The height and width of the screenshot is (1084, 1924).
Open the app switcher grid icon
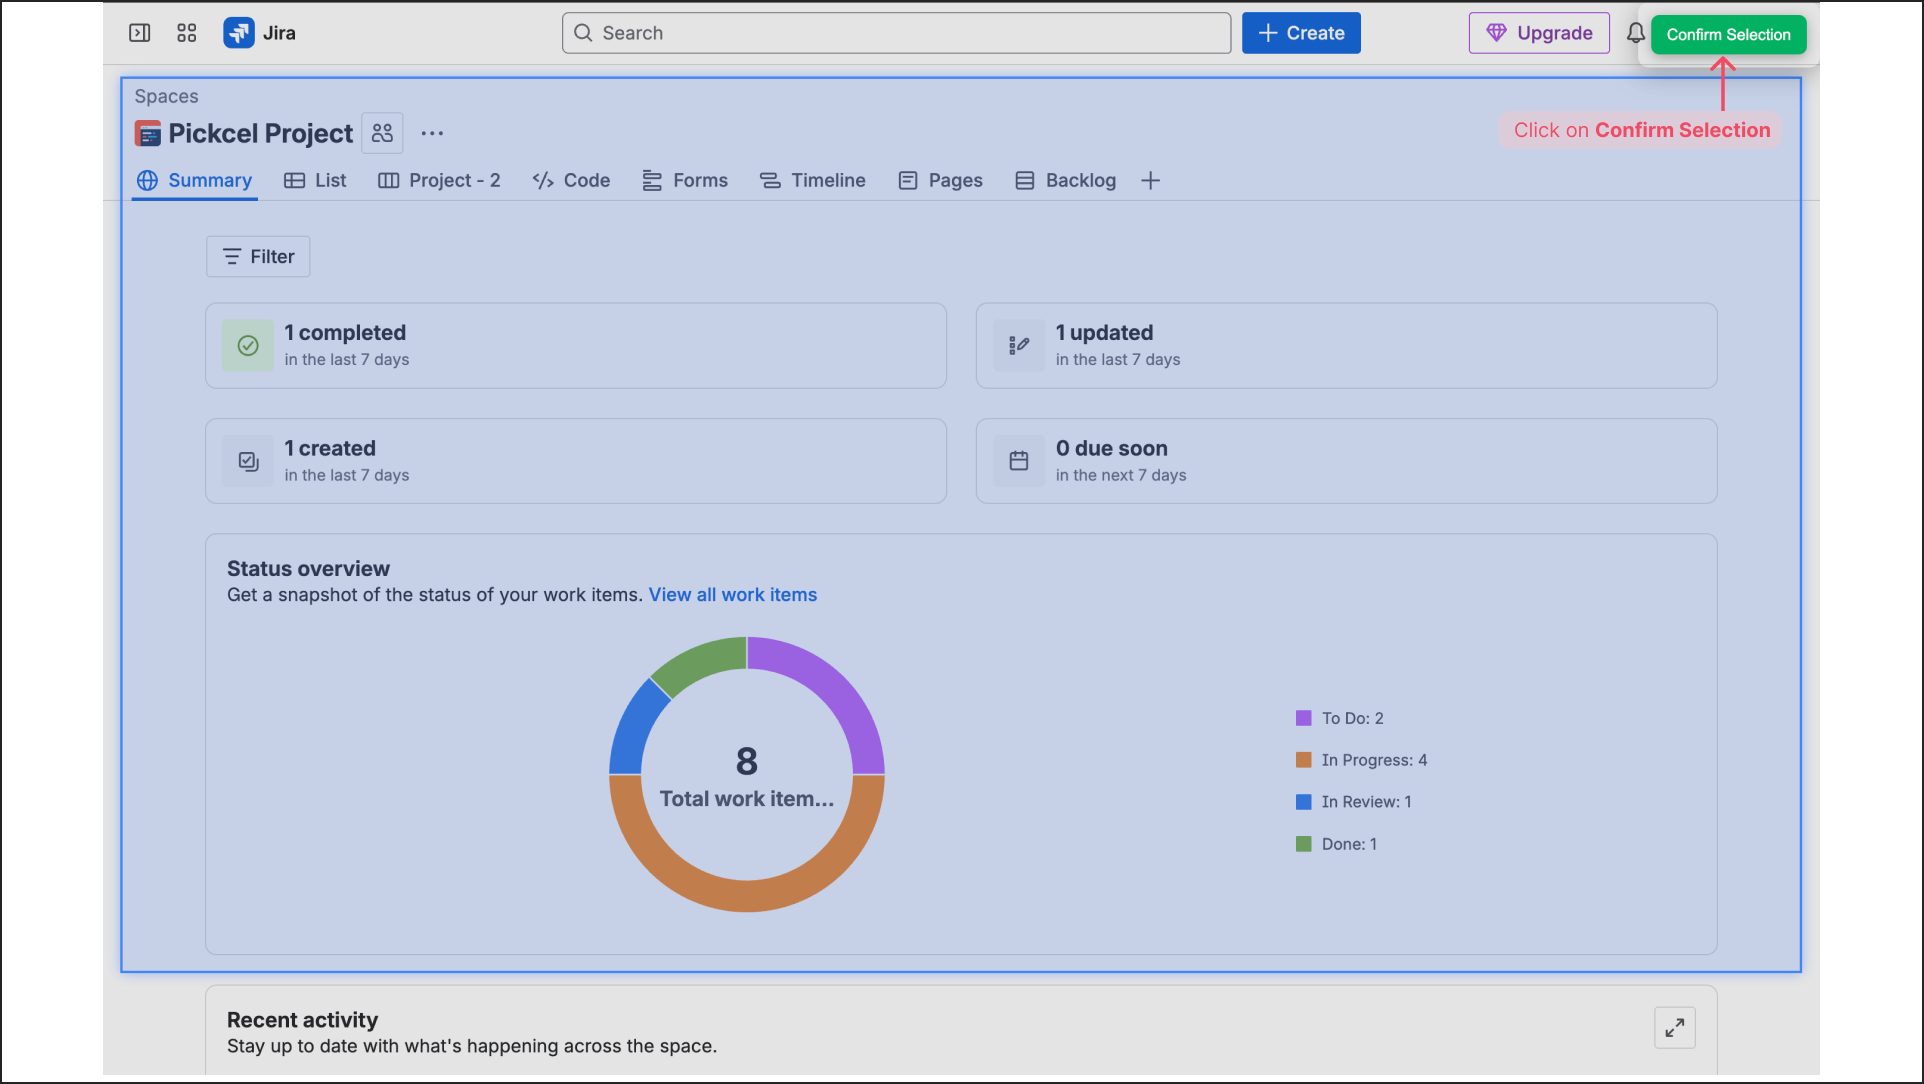point(187,33)
